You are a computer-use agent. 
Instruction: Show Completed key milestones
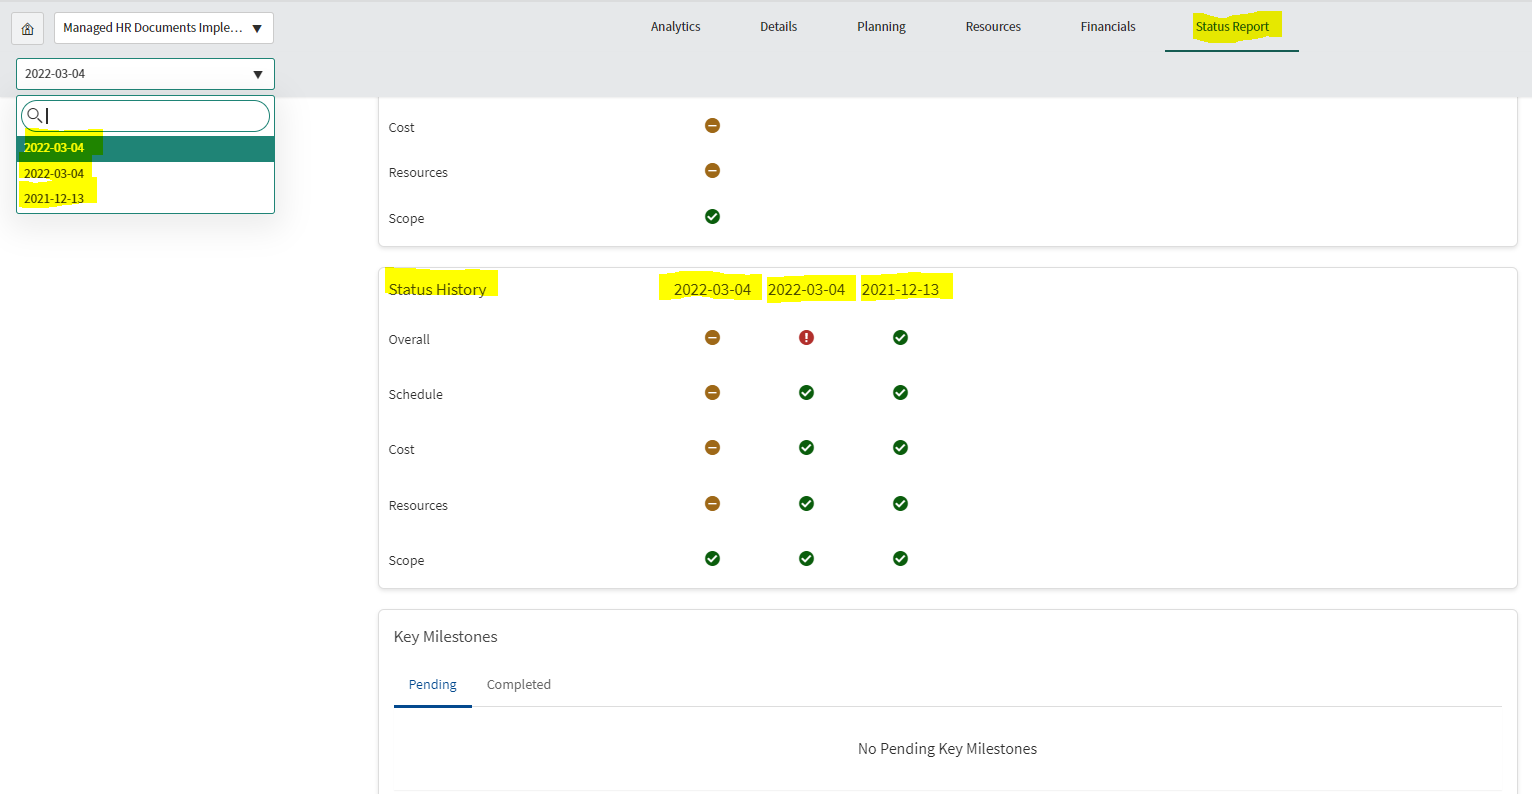(x=518, y=685)
